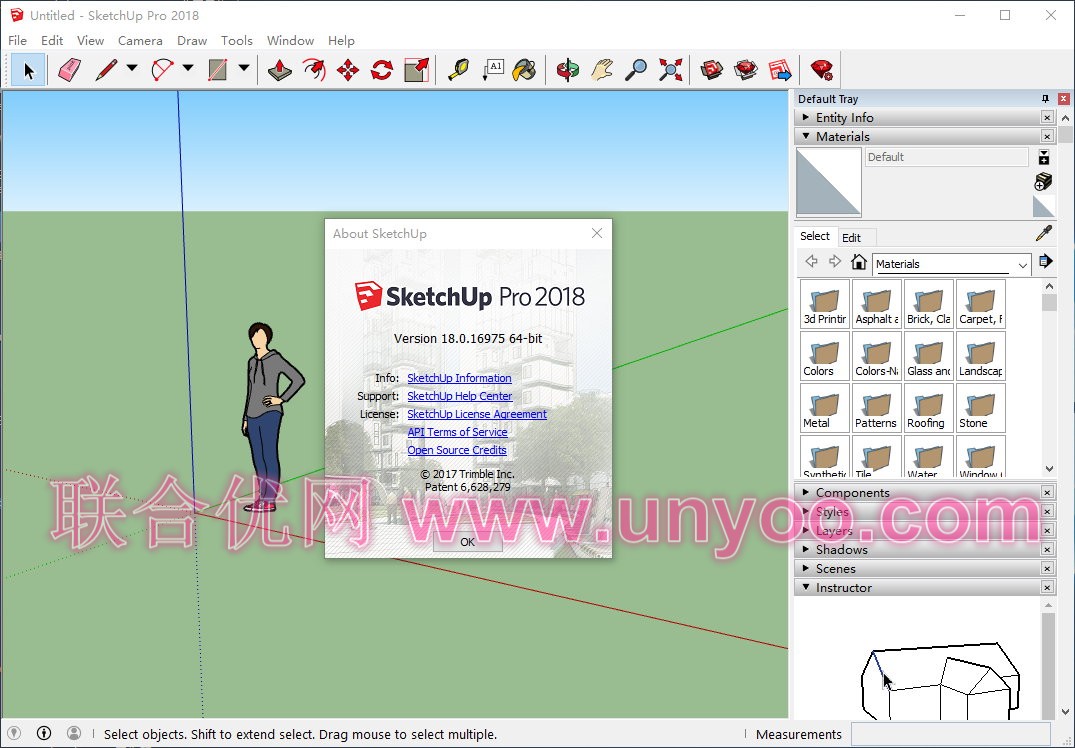Select the Arc tool
This screenshot has height=748, width=1075.
(162, 70)
